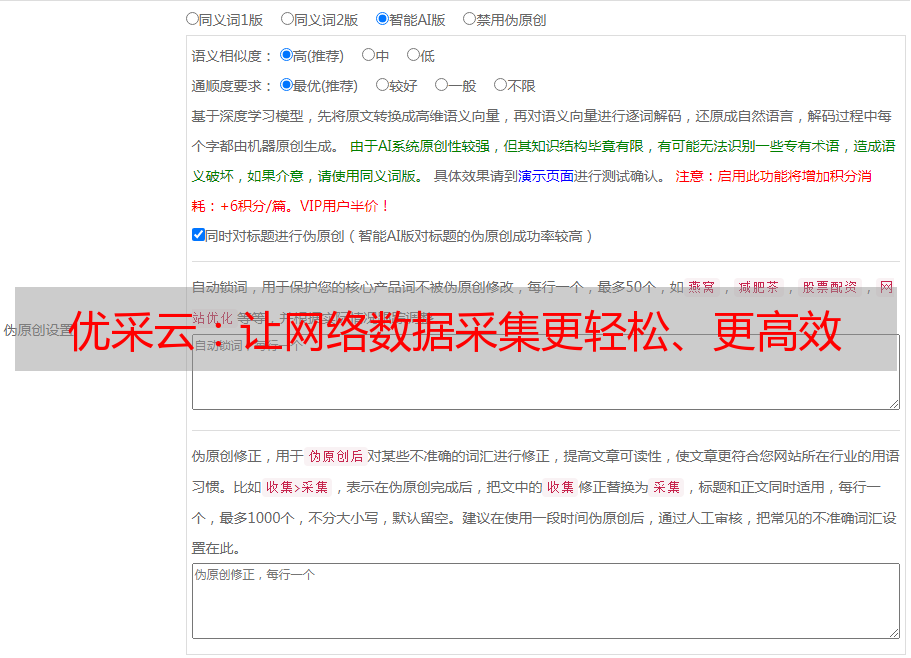Set 通顺度要求 to 最优(推荐)

[286, 85]
